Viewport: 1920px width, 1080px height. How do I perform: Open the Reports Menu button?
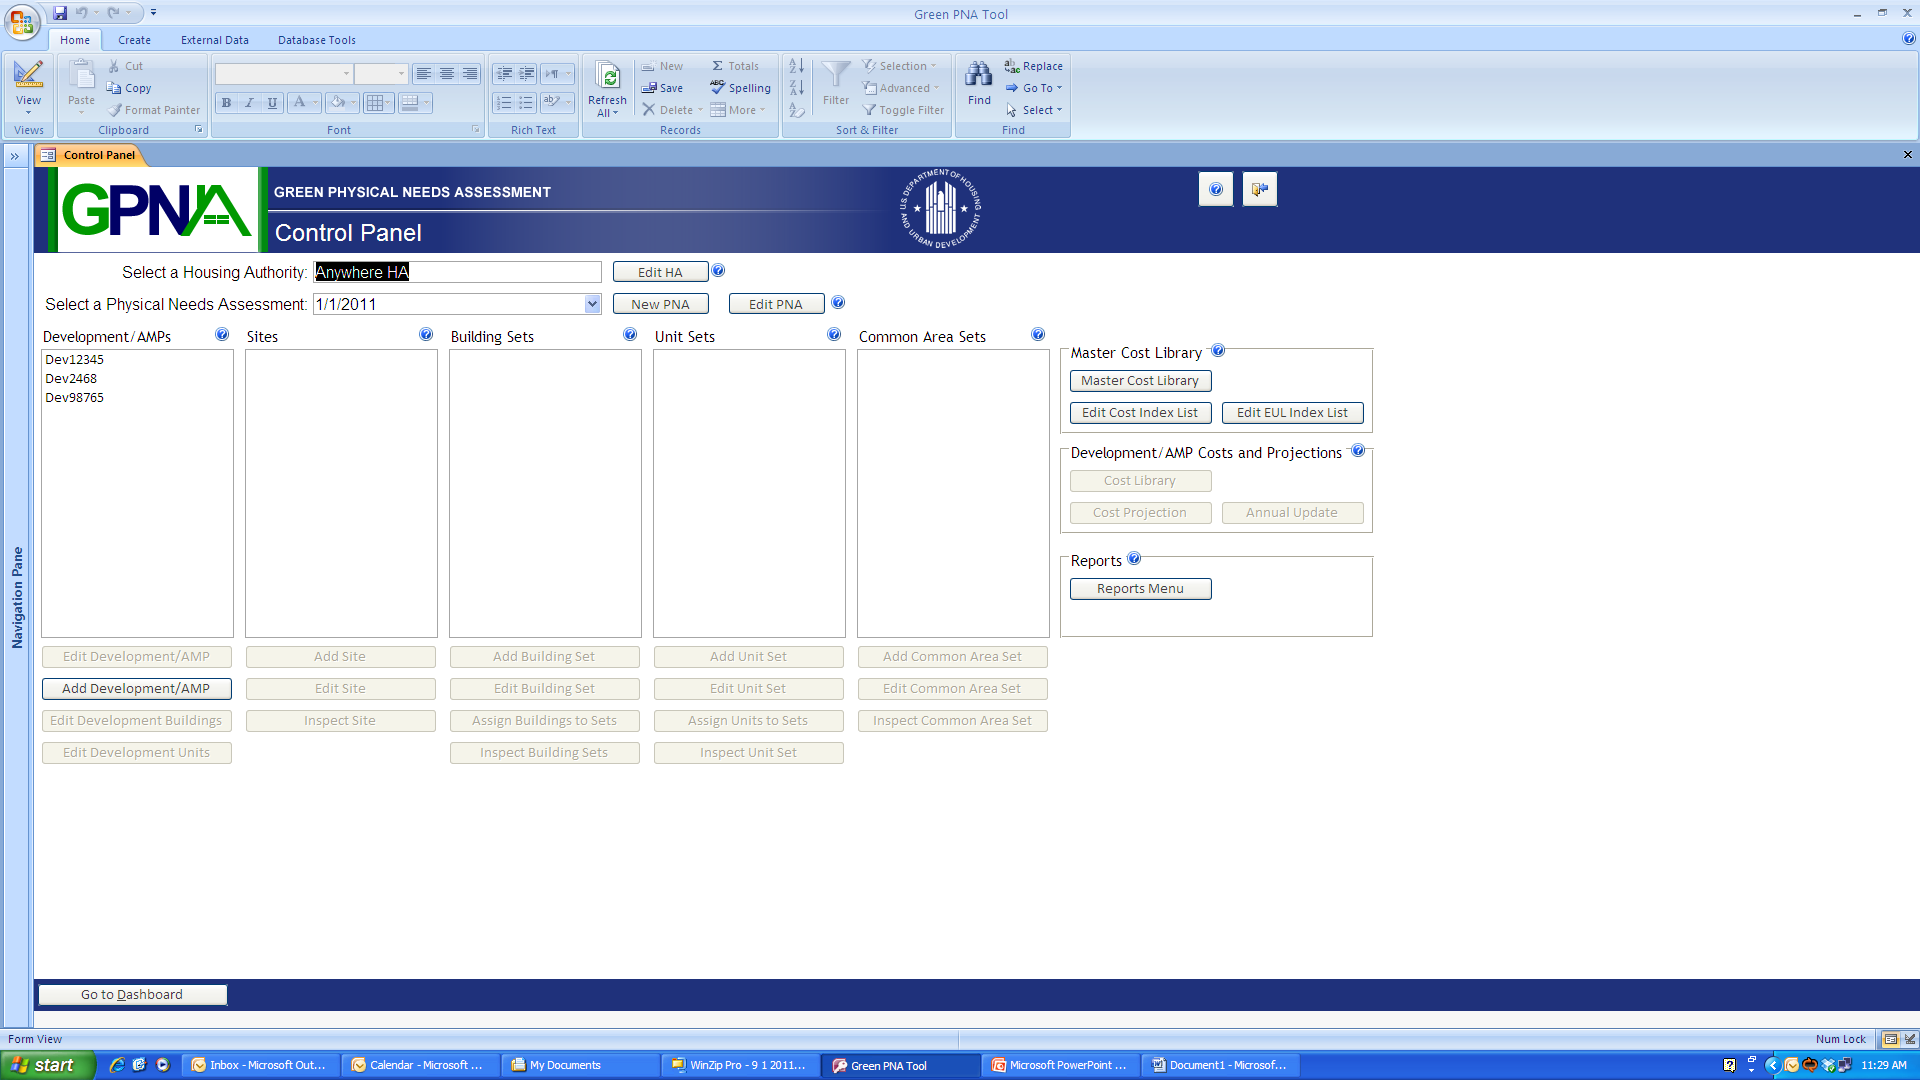coord(1140,589)
